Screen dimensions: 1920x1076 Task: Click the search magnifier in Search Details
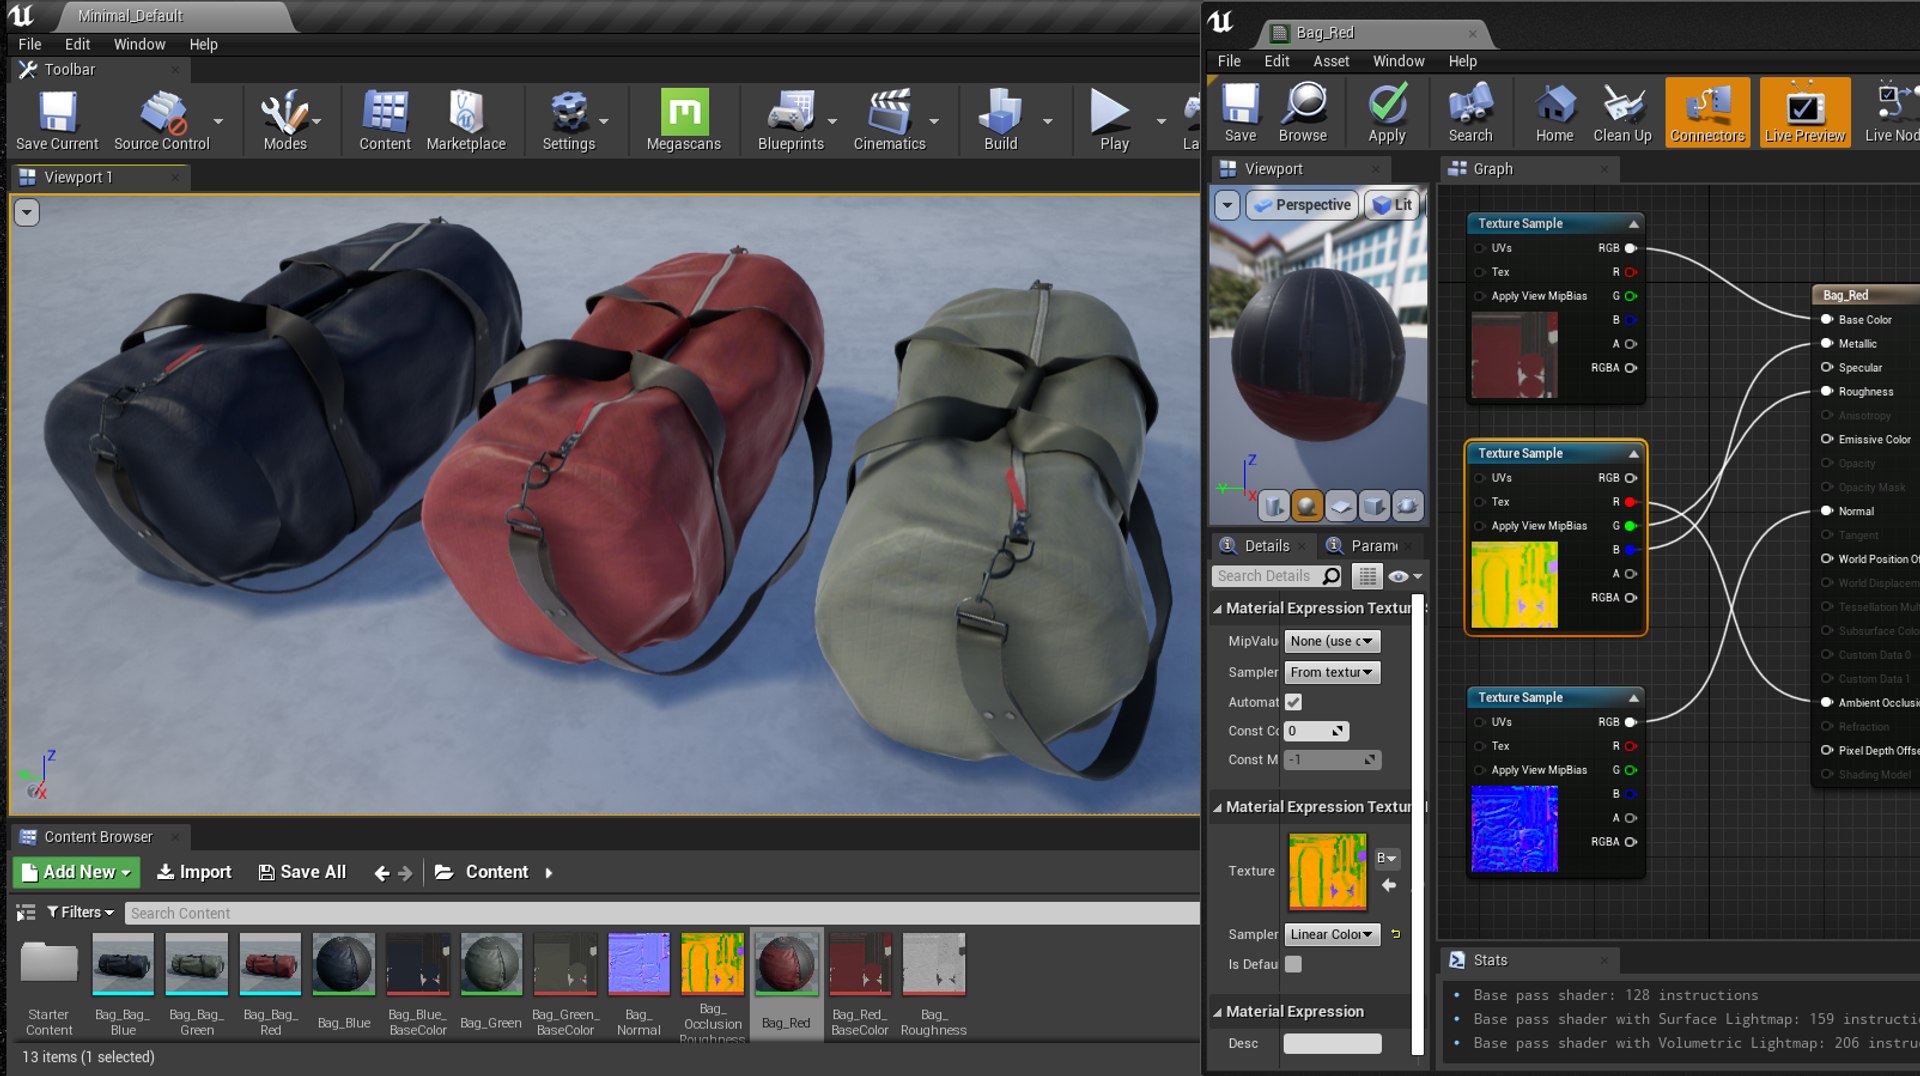(1331, 576)
